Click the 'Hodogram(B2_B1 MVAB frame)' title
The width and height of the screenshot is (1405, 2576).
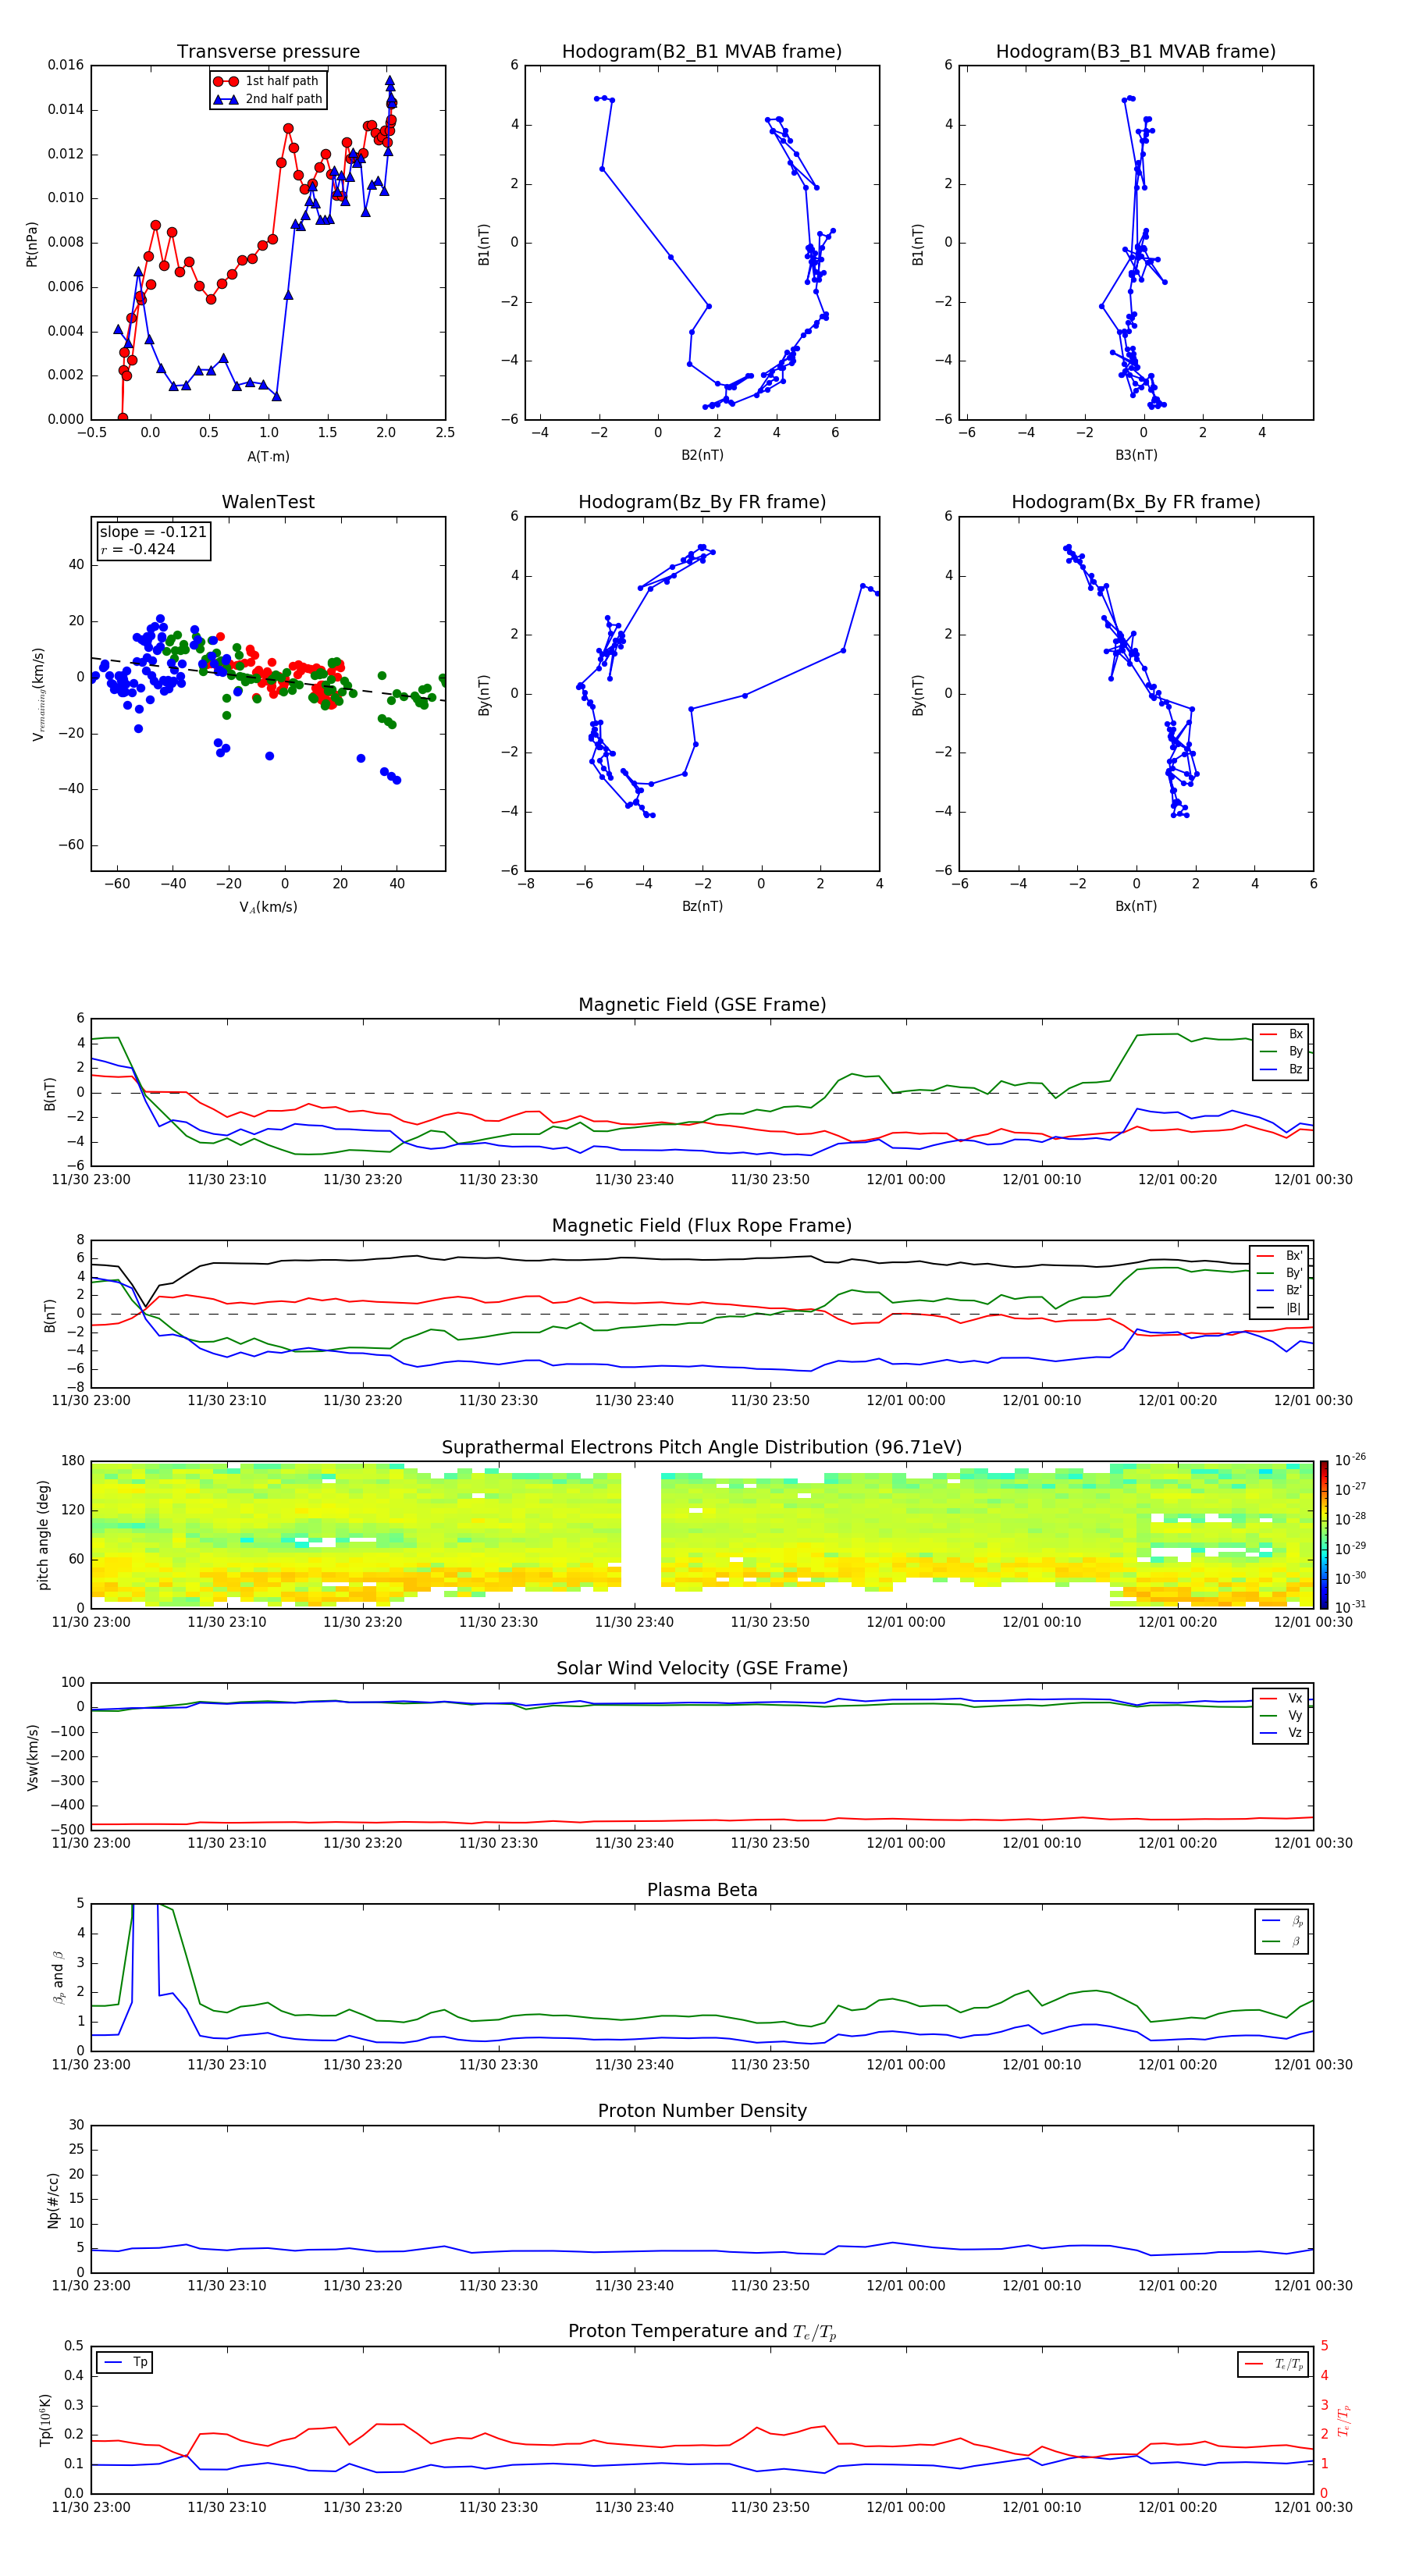tap(702, 52)
